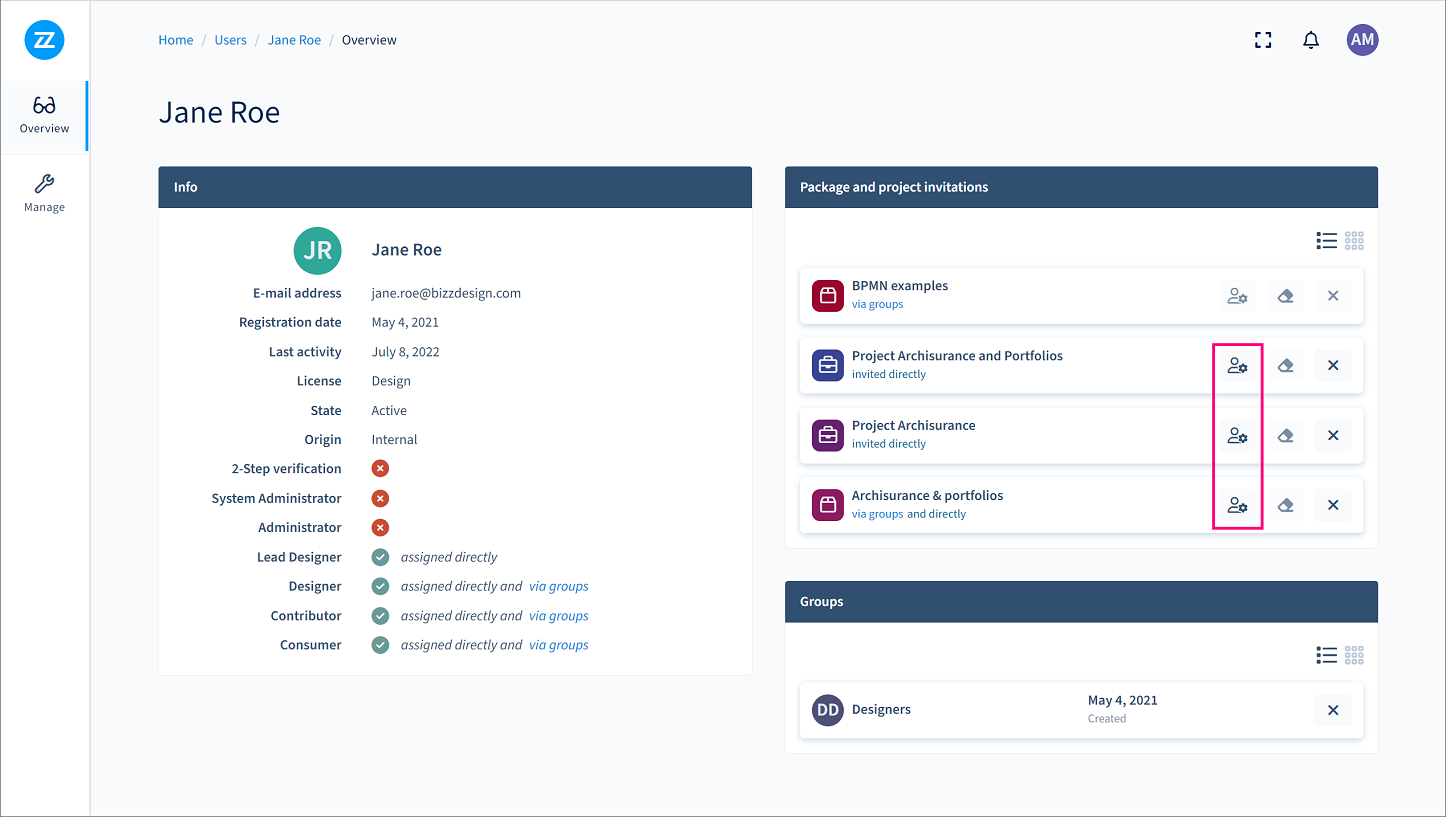Click the Bizzdesign logo icon
This screenshot has height=817, width=1446.
click(44, 40)
